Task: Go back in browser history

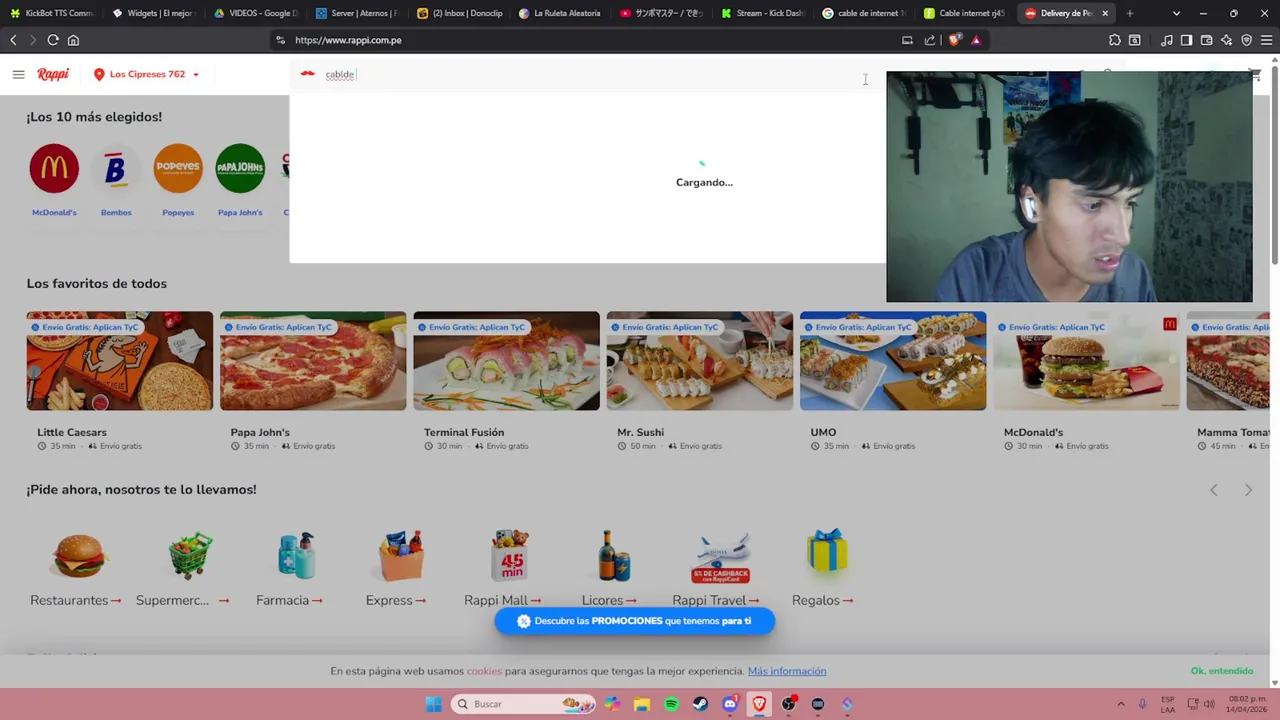Action: (13, 40)
